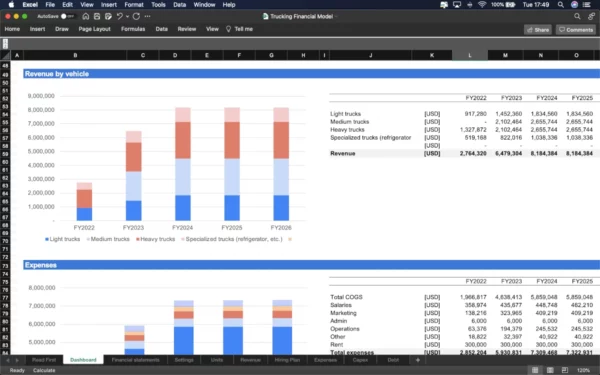Open the Window menu in menu bar
Viewport: 600px width, 375px height.
tap(204, 5)
